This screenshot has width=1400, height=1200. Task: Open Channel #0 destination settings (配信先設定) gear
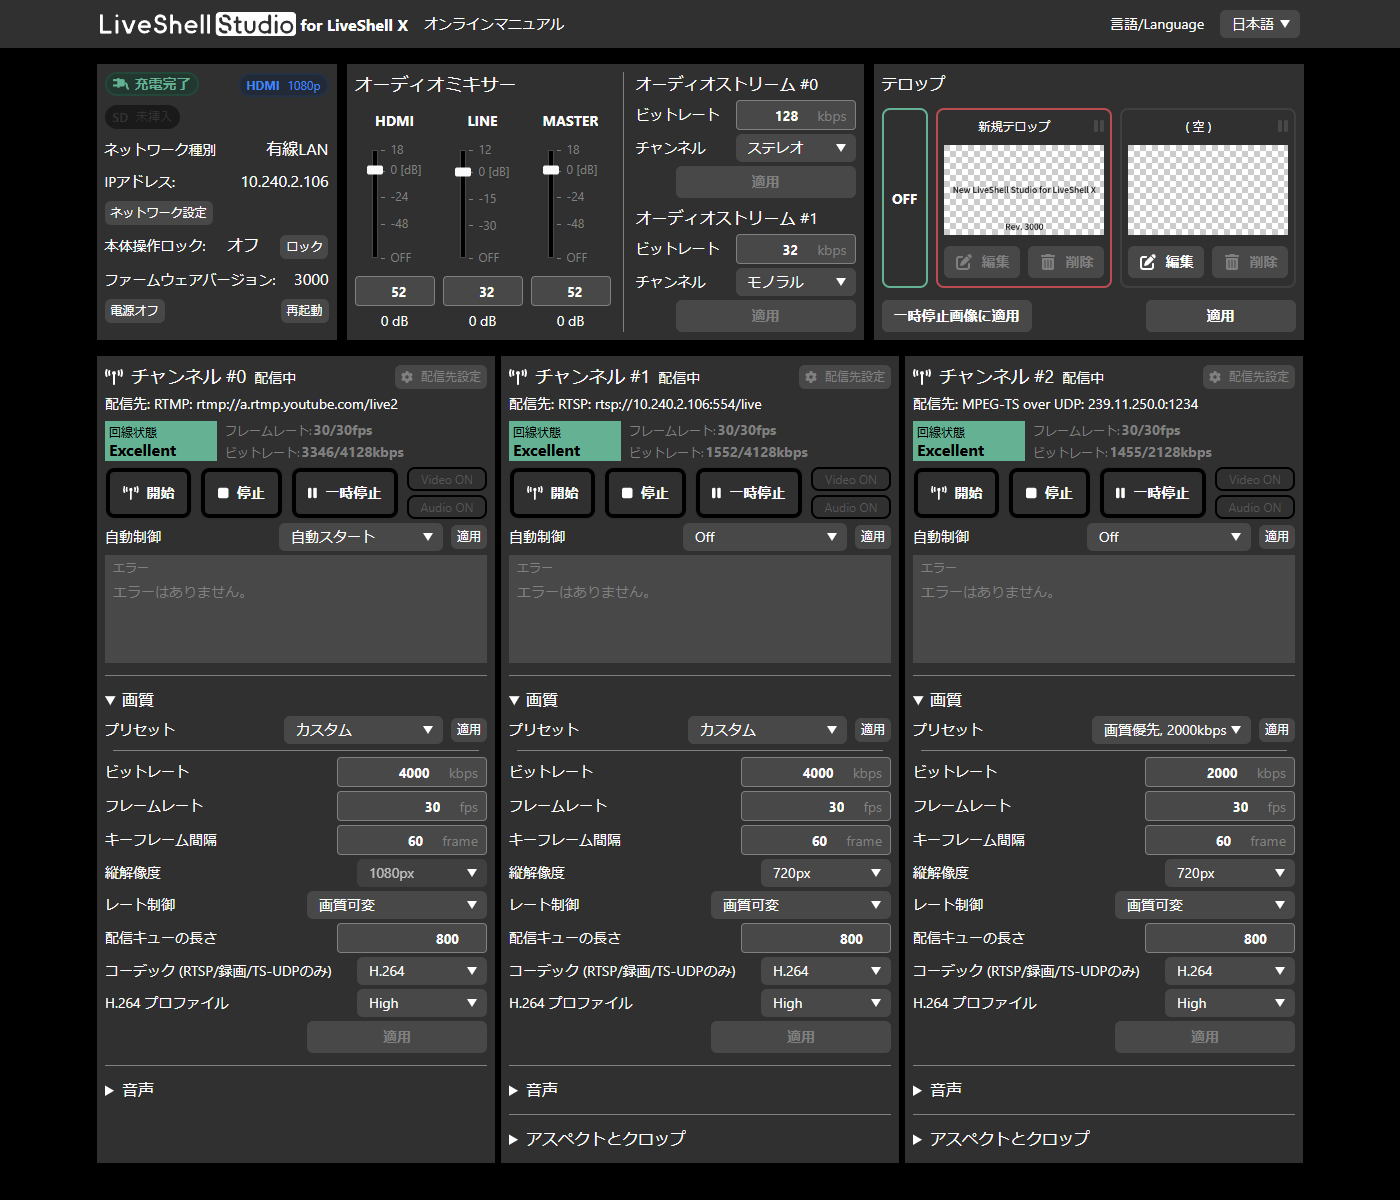(441, 377)
